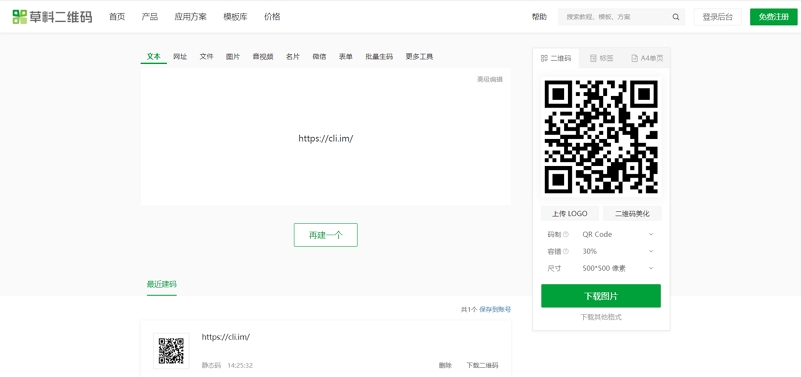Click the 上传 LOGO button
The height and width of the screenshot is (377, 801).
click(x=570, y=214)
